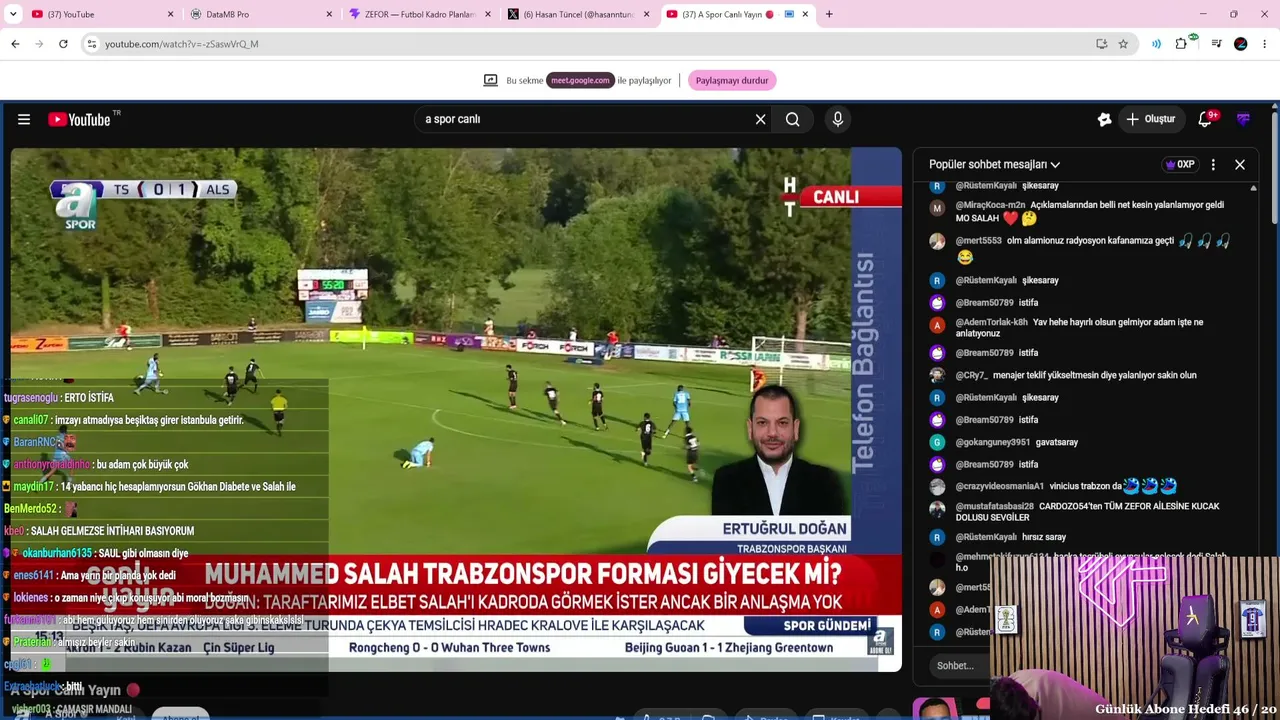The width and height of the screenshot is (1280, 720).
Task: Run the search with the magnifier button
Action: 792,119
